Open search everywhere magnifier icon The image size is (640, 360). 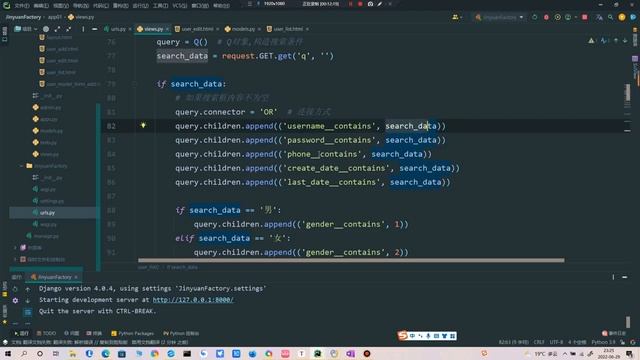[610, 17]
